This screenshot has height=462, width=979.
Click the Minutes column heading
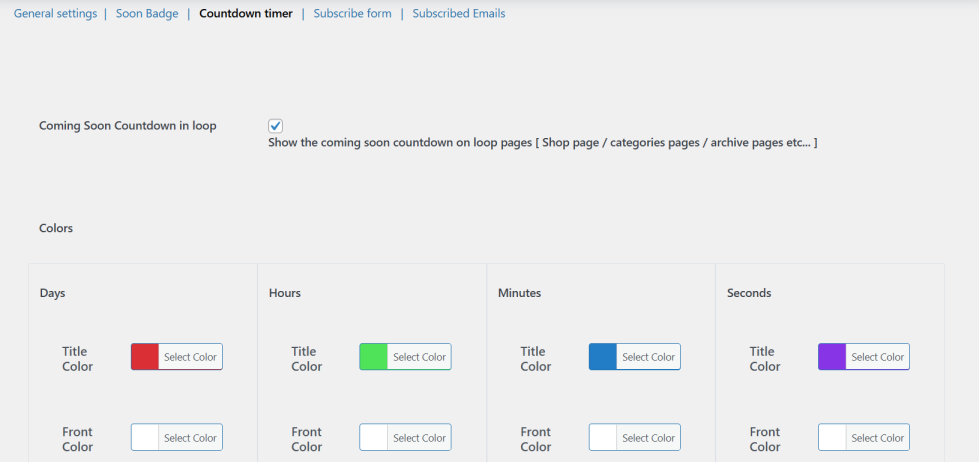[519, 293]
